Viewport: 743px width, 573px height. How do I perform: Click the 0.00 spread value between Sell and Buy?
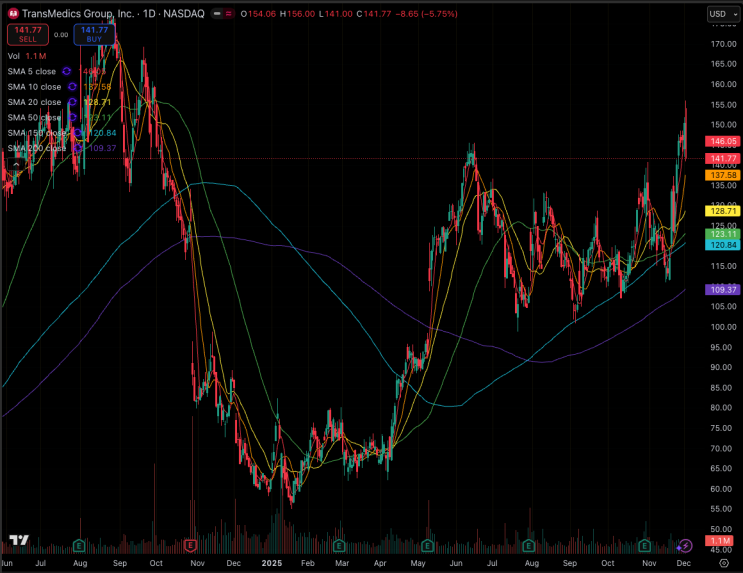(61, 35)
